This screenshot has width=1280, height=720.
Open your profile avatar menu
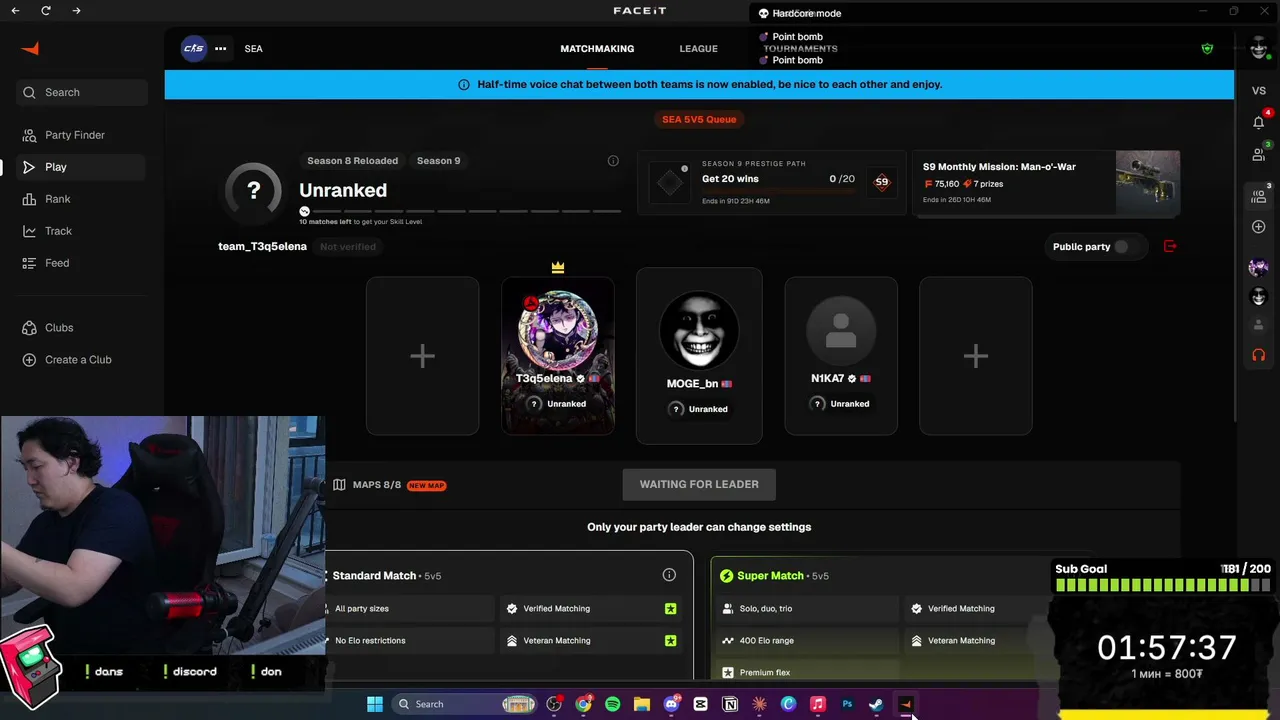point(1258,48)
